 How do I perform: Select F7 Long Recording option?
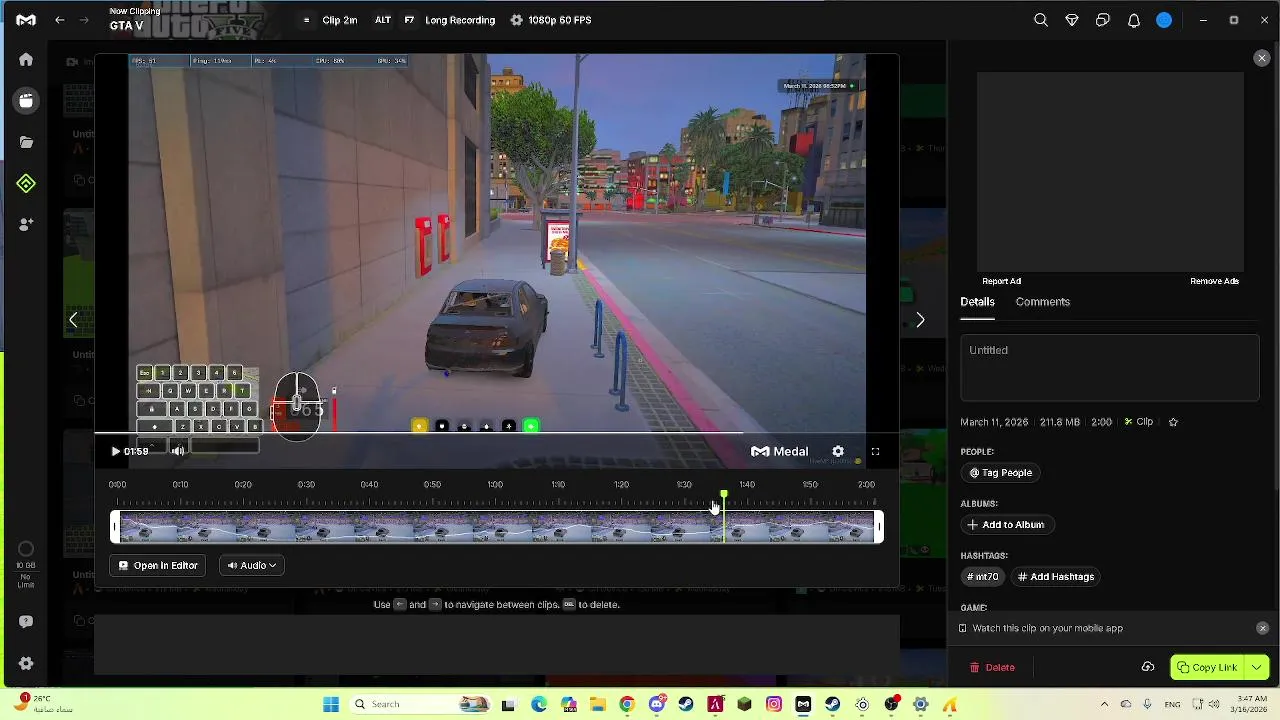pos(449,20)
